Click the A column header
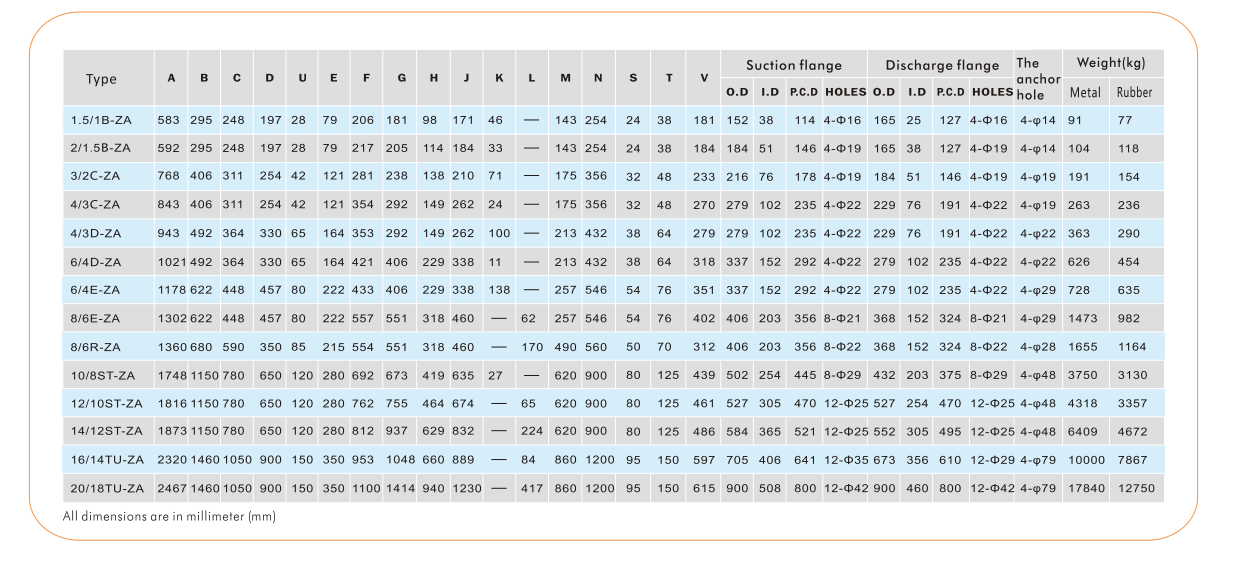Viewport: 1236px width, 562px height. [171, 78]
